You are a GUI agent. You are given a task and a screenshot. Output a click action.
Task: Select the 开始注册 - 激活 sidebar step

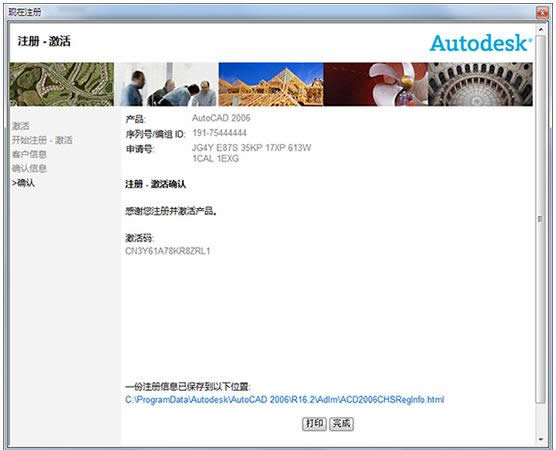pyautogui.click(x=42, y=140)
